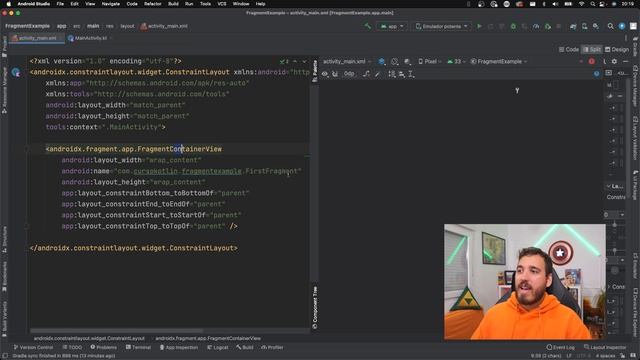Click blue help icon in design toolbar
This screenshot has height=360, width=640.
click(x=597, y=74)
